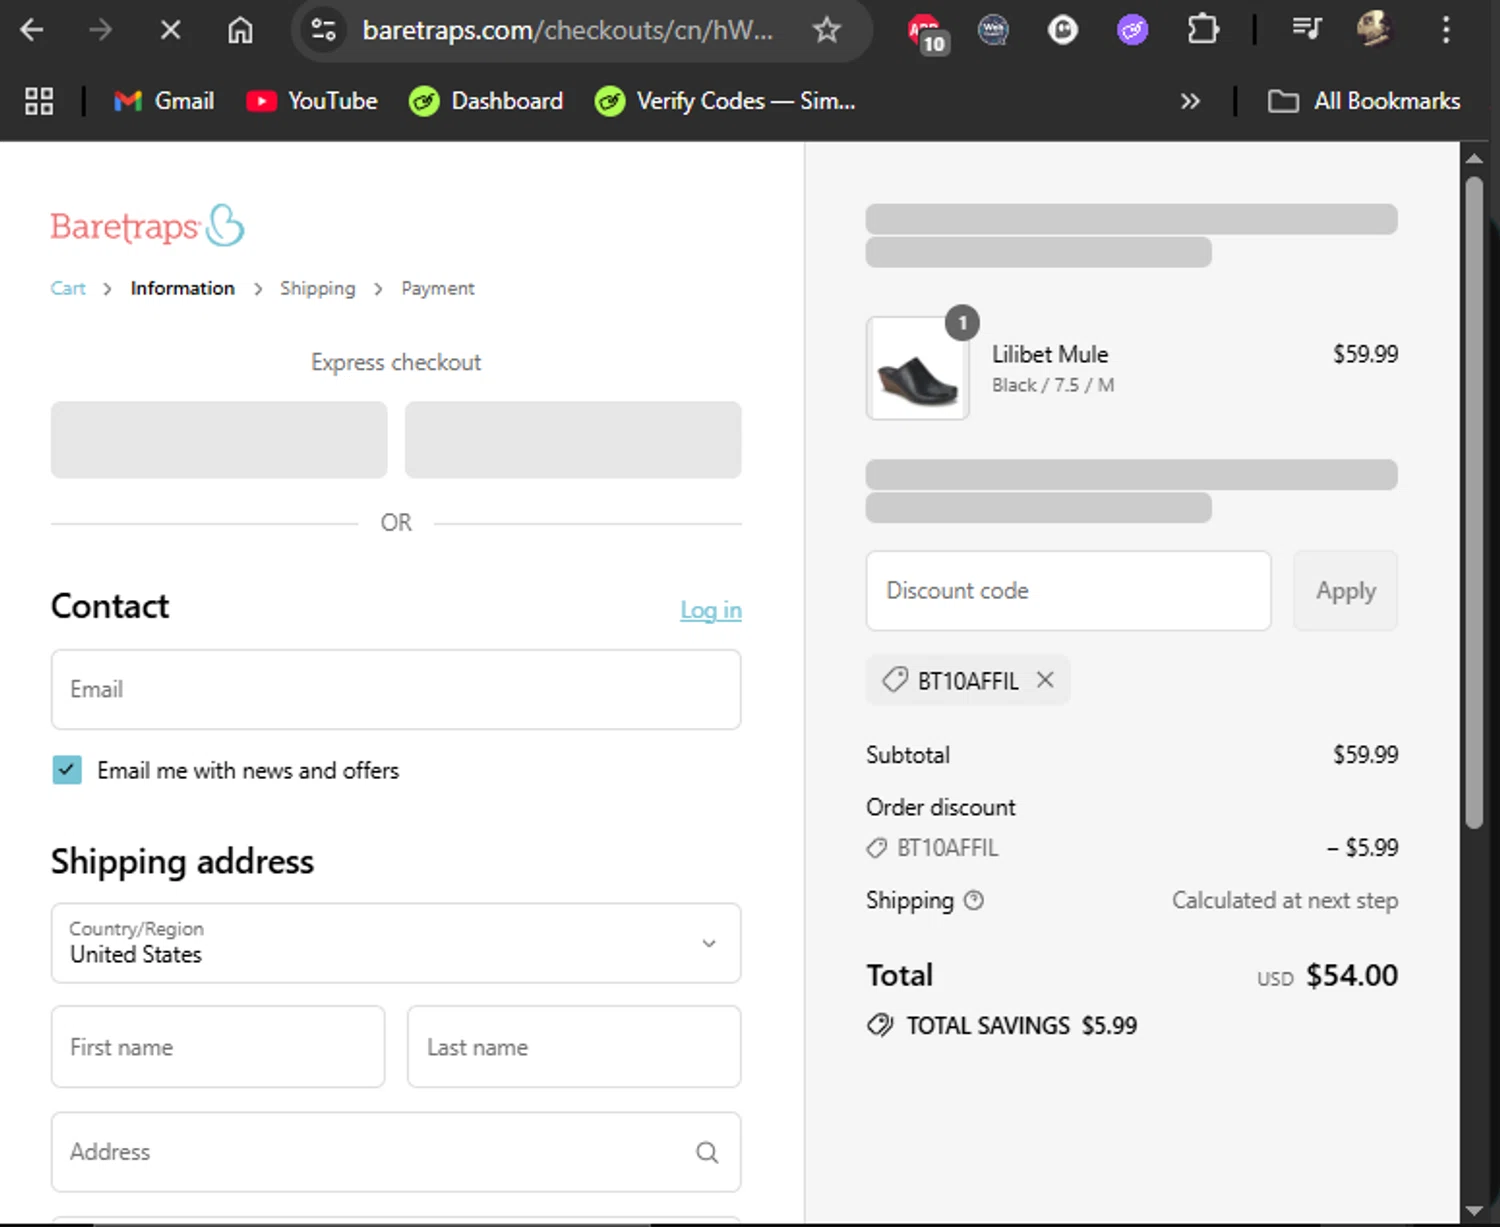View site information icon in address bar
The height and width of the screenshot is (1227, 1500).
(x=323, y=30)
